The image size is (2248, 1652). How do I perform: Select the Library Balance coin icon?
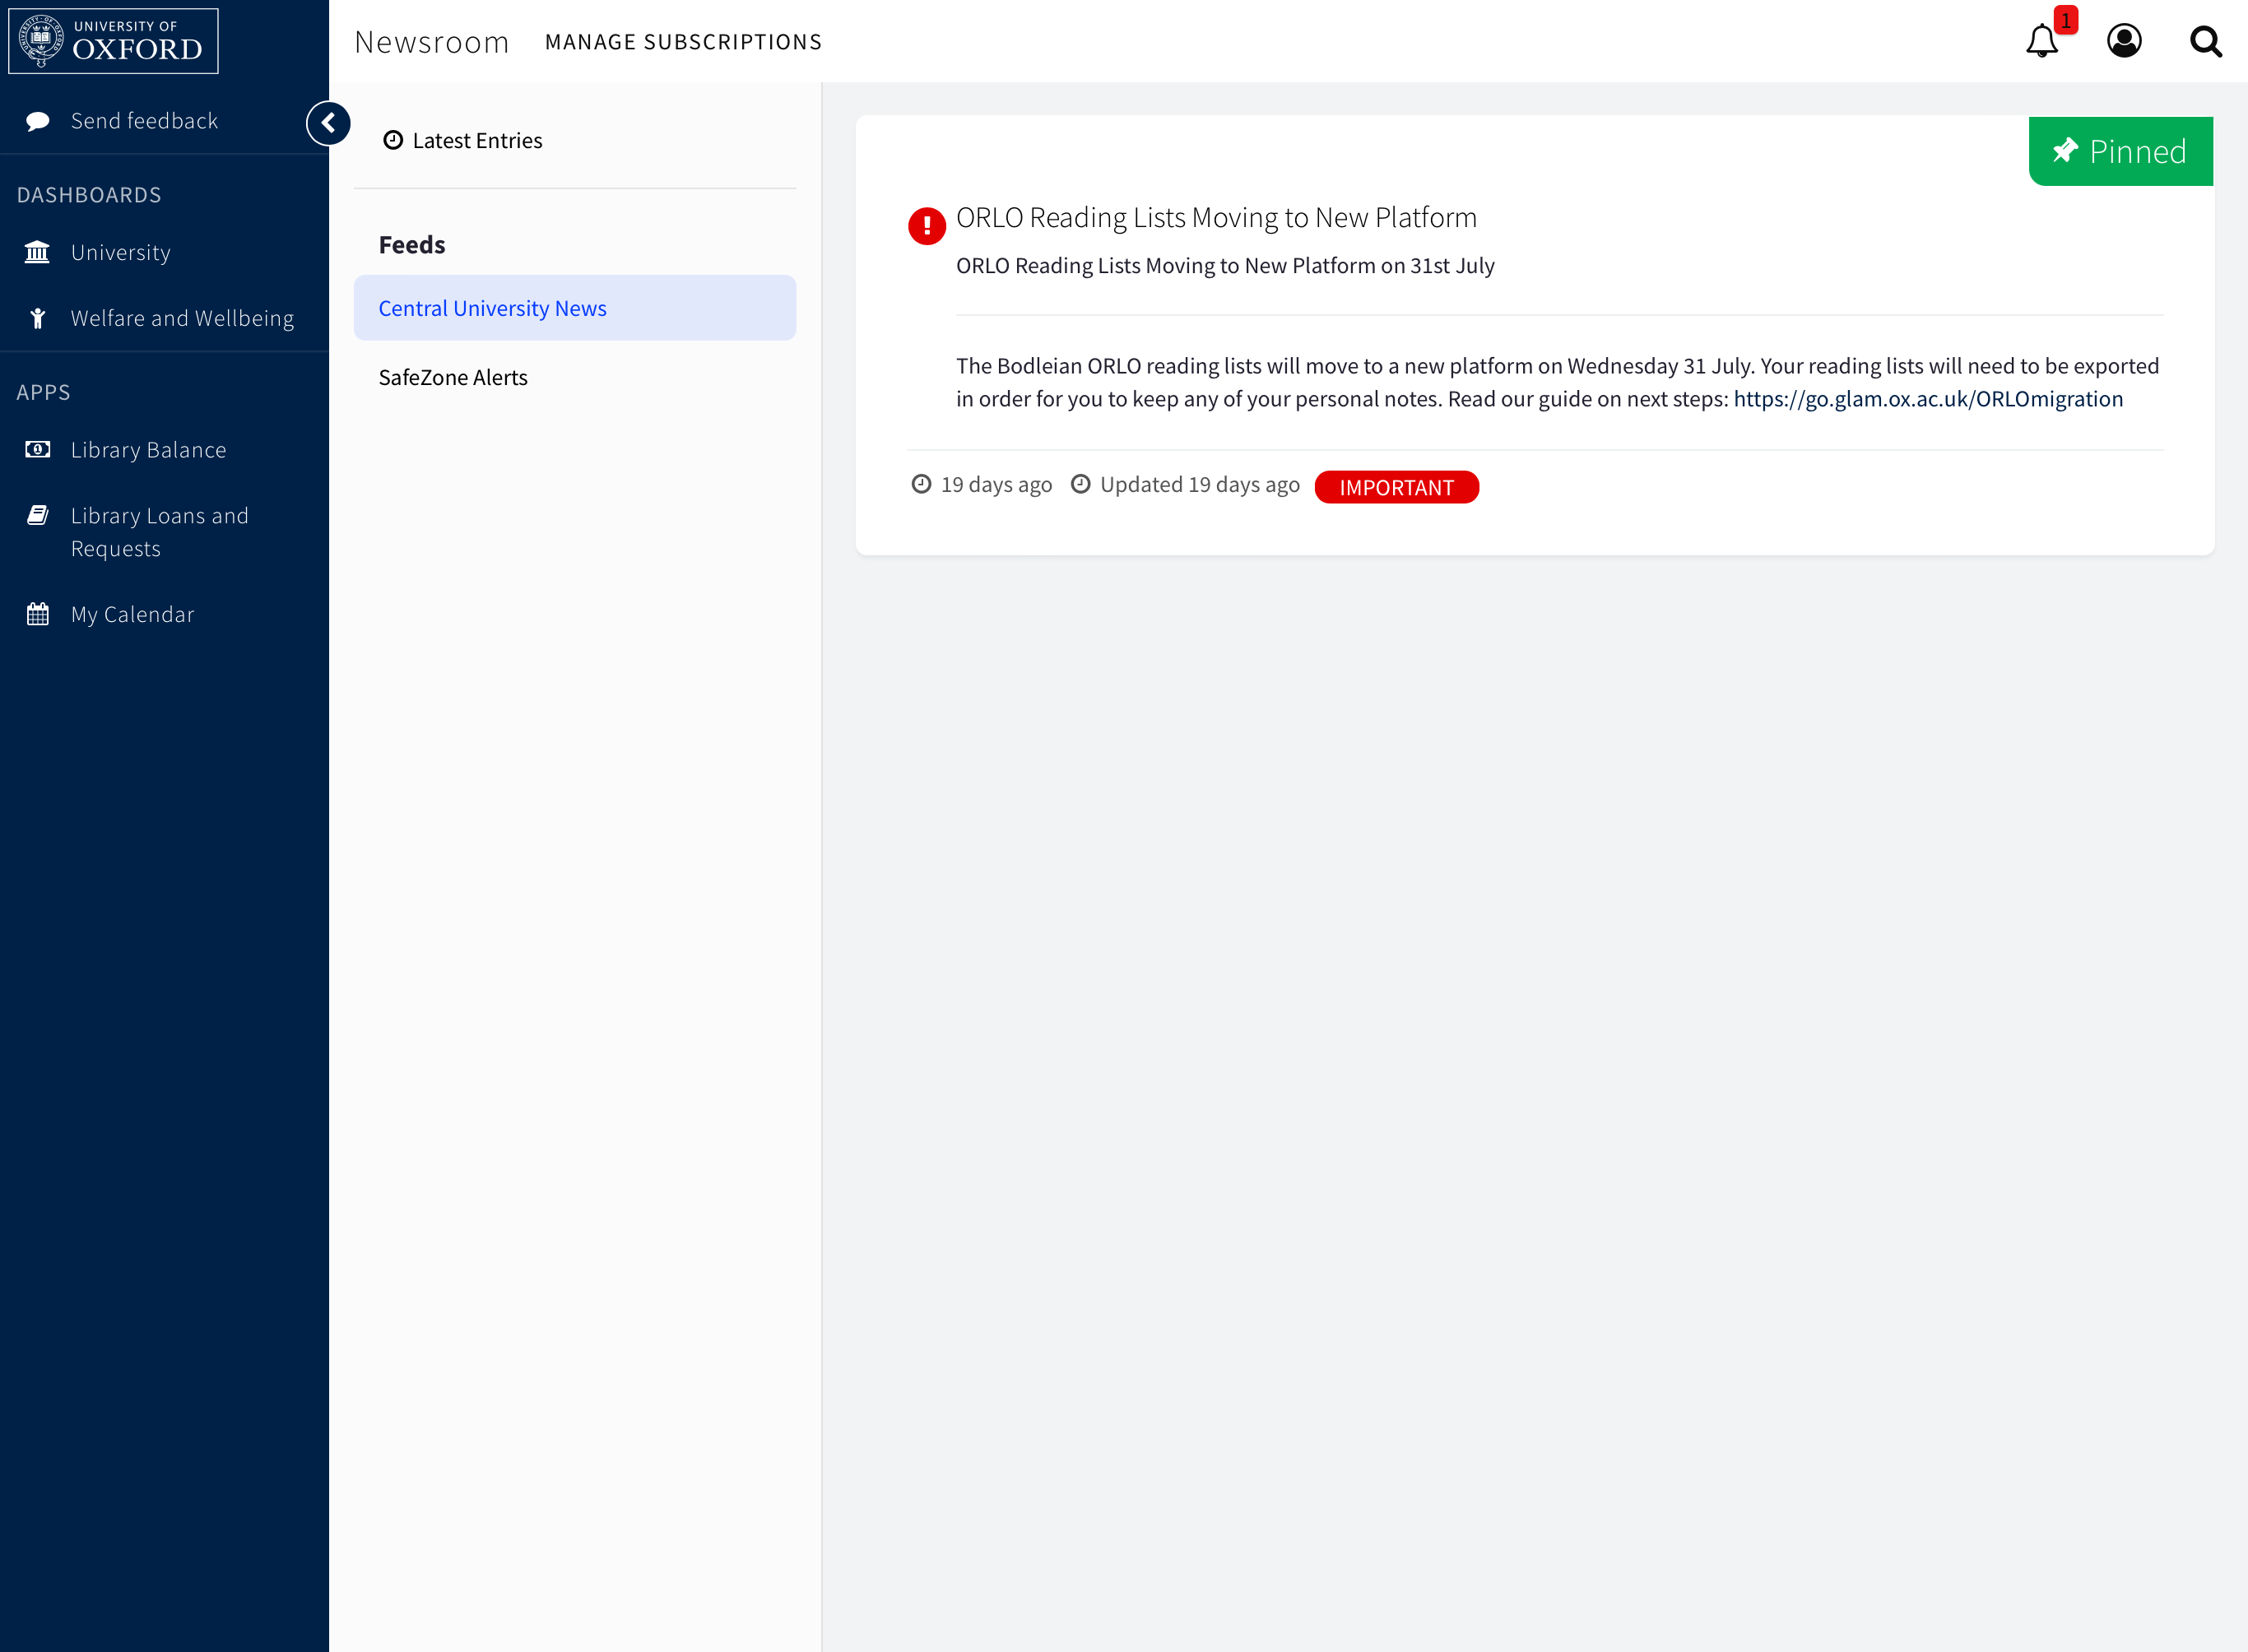pos(37,449)
